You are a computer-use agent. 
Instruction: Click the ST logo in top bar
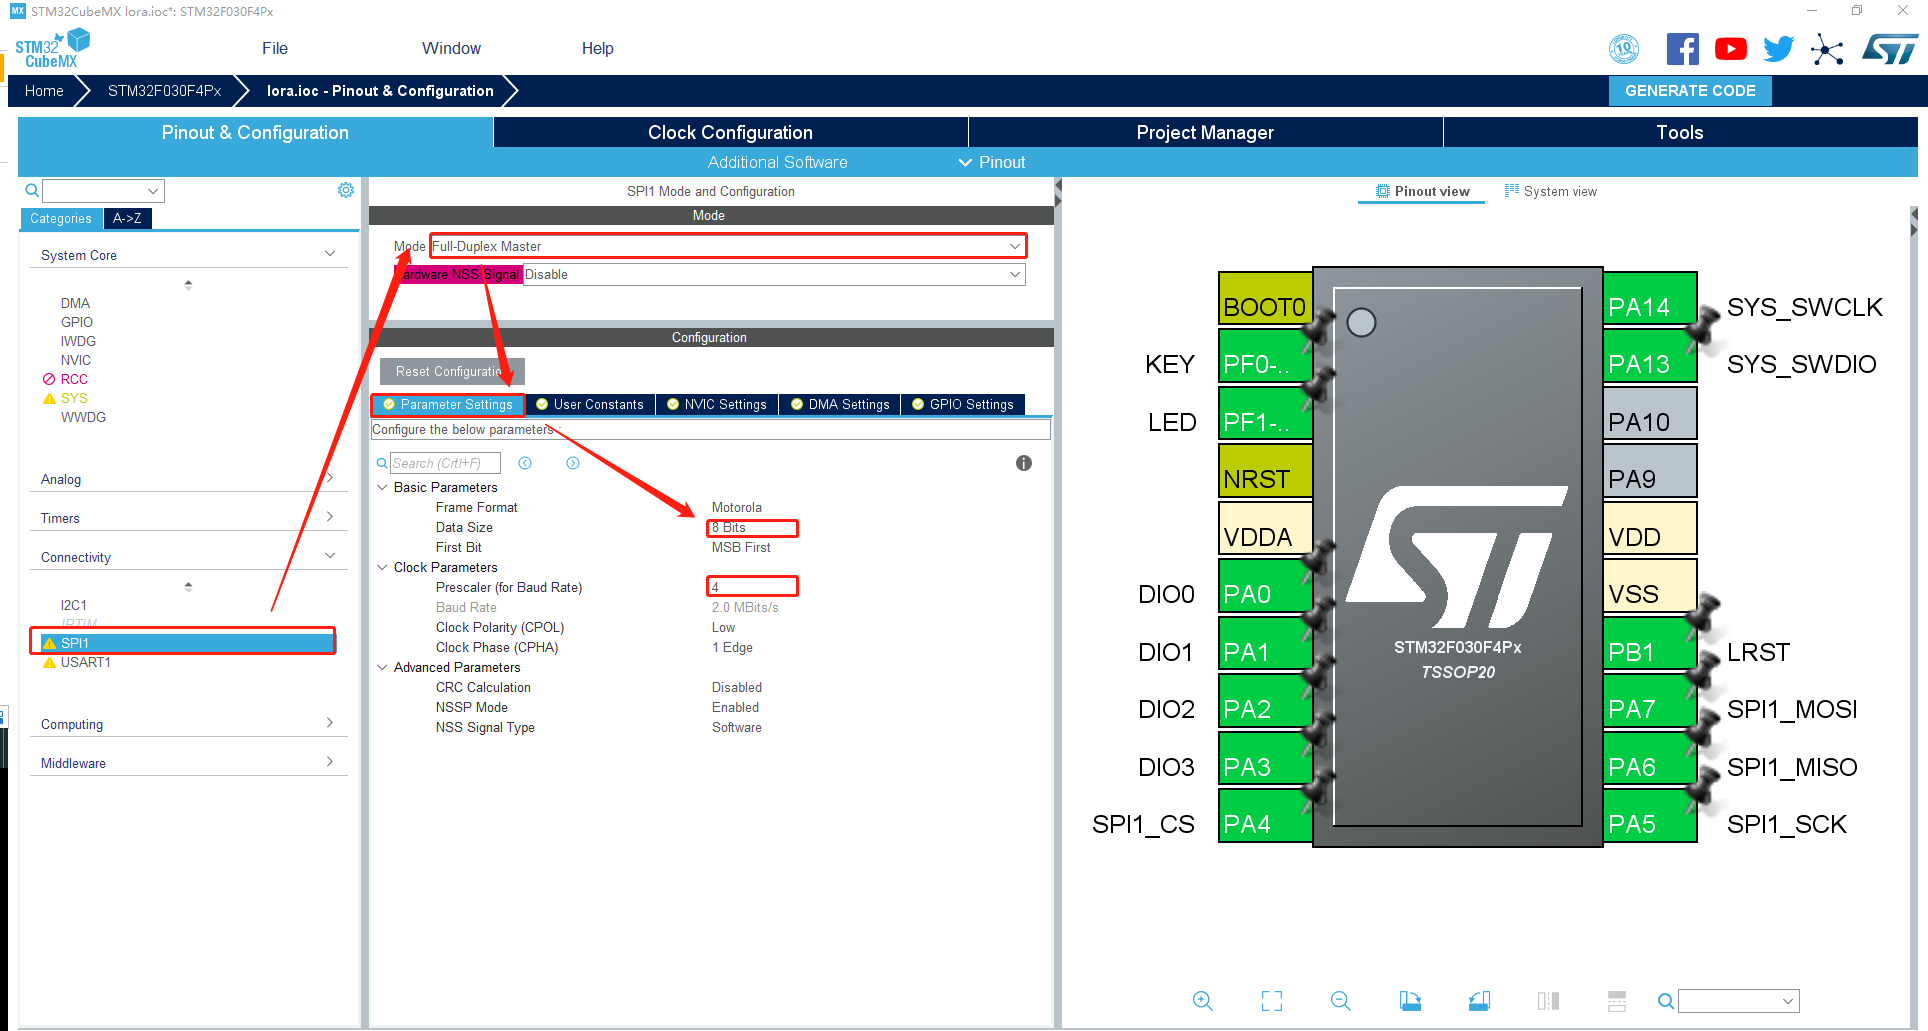pyautogui.click(x=1890, y=49)
